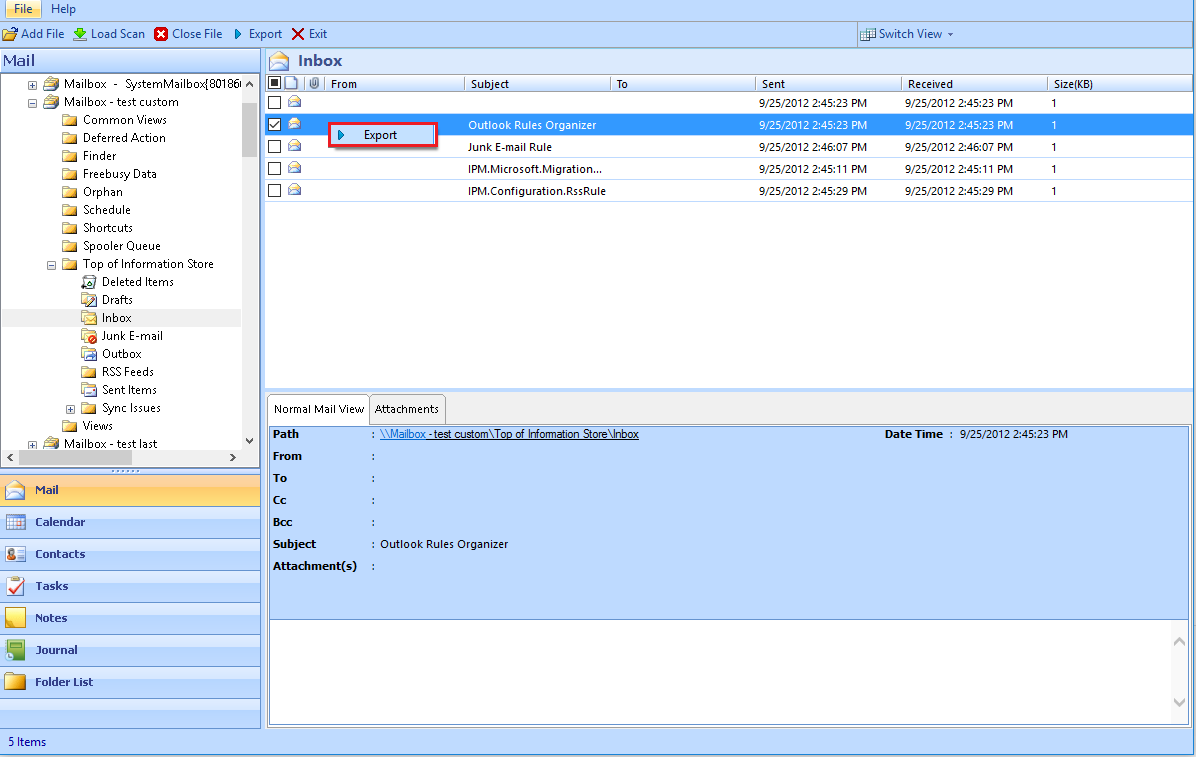Sort by the Received column header

[x=974, y=84]
